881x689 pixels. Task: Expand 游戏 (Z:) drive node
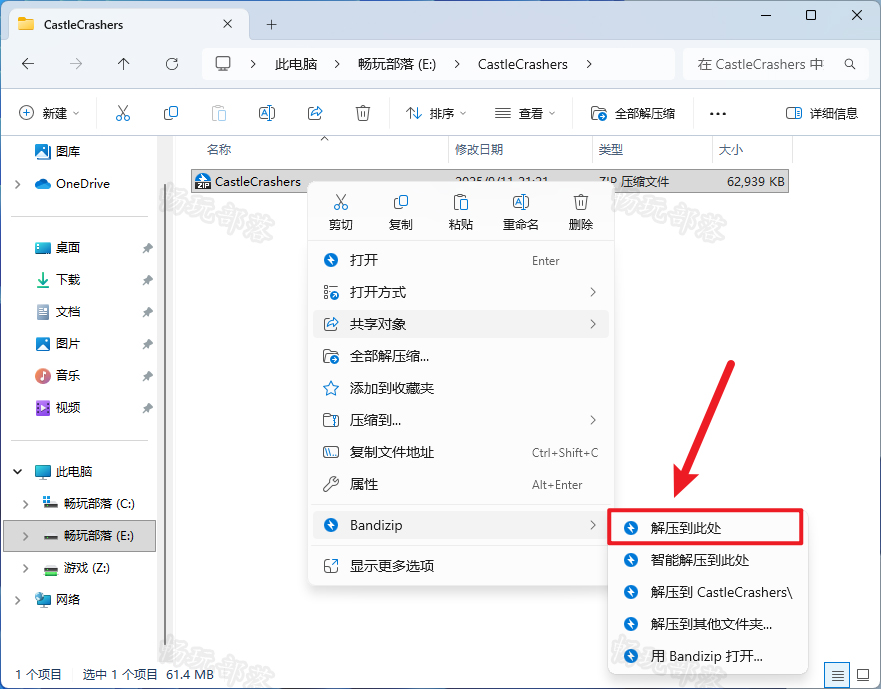(x=25, y=568)
